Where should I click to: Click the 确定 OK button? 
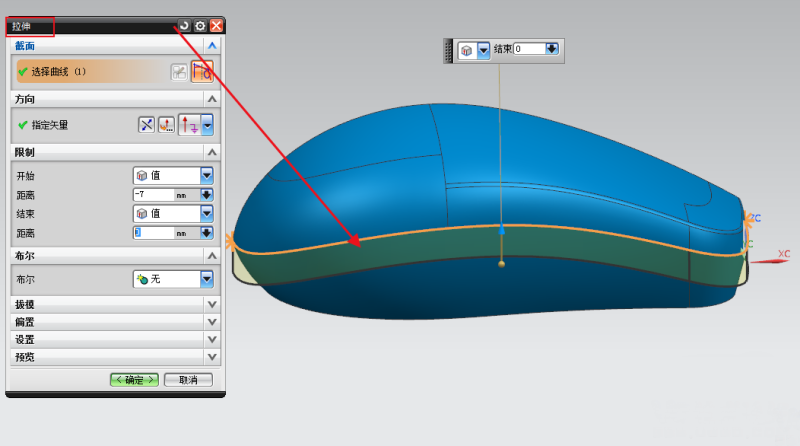coord(135,380)
